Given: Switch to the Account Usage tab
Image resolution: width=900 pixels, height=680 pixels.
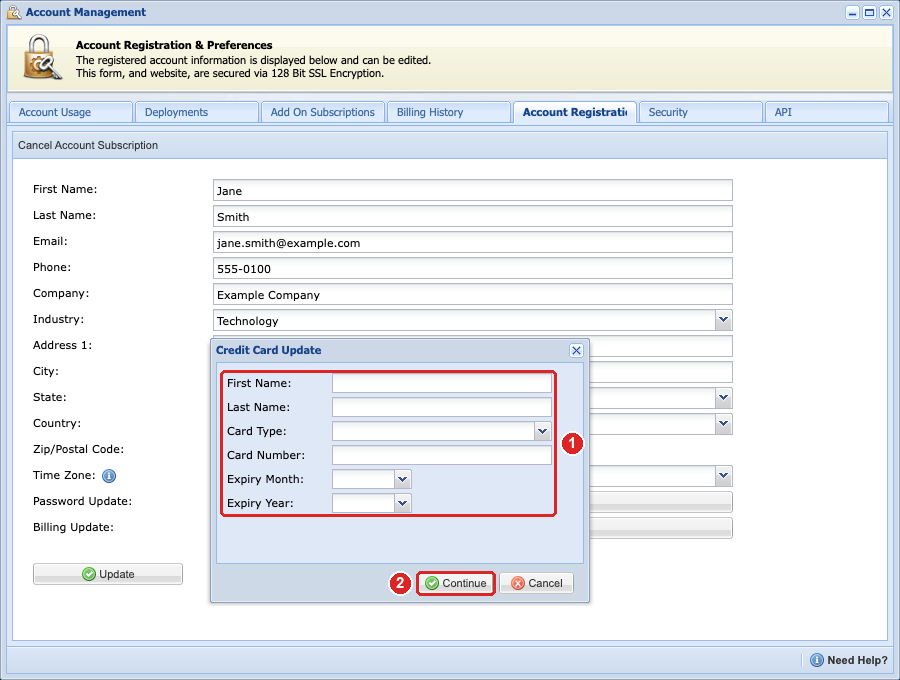Looking at the screenshot, I should (71, 112).
